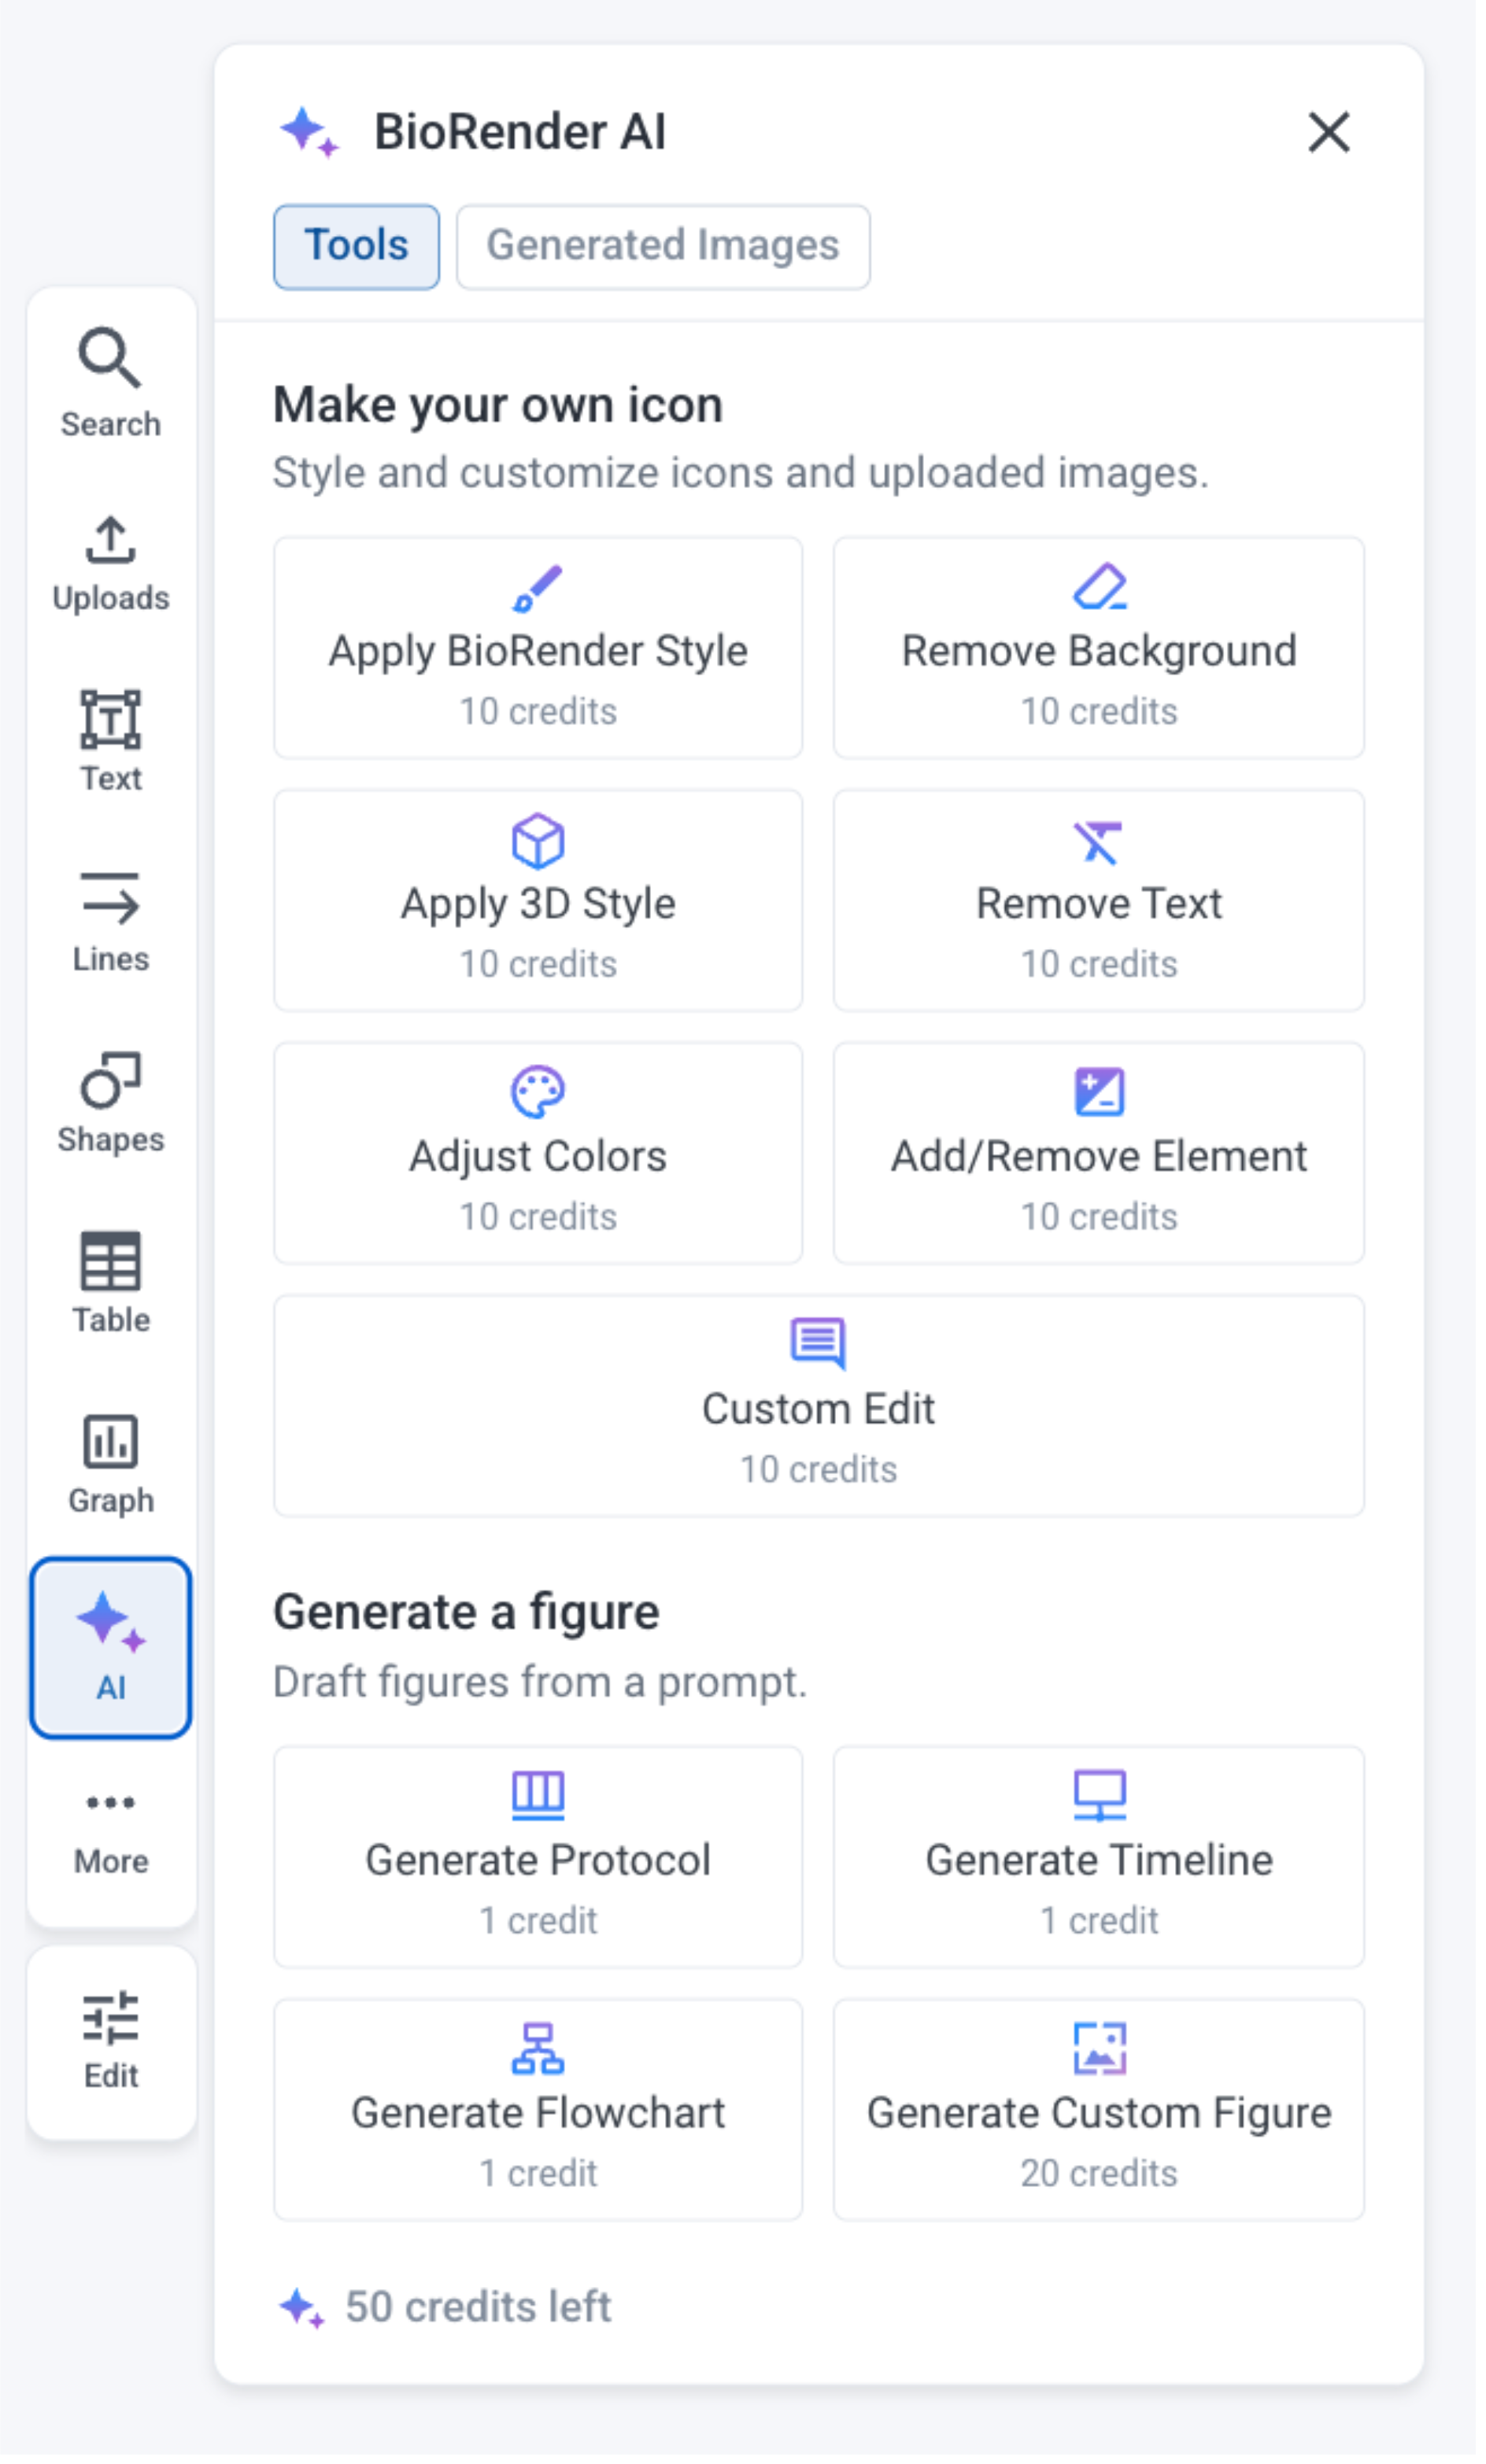1486x2464 pixels.
Task: Open the Edit settings panel
Action: tap(110, 2040)
